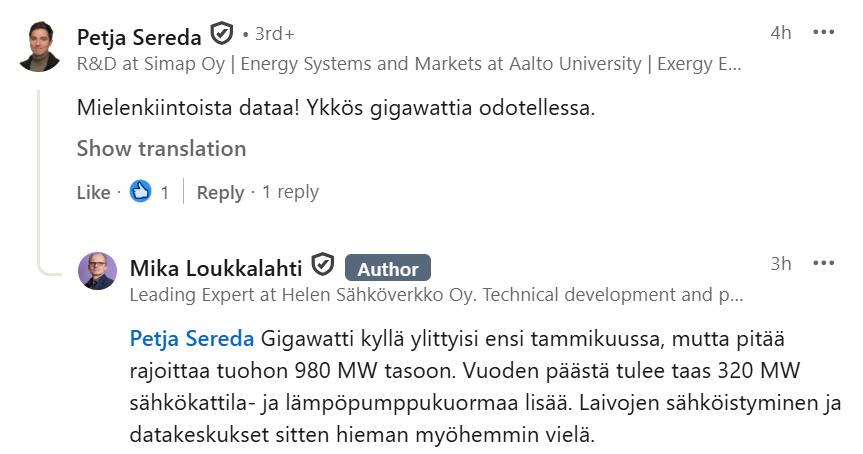The image size is (863, 454).
Task: Open more options for Petja Sereda's comment
Action: pos(823,33)
